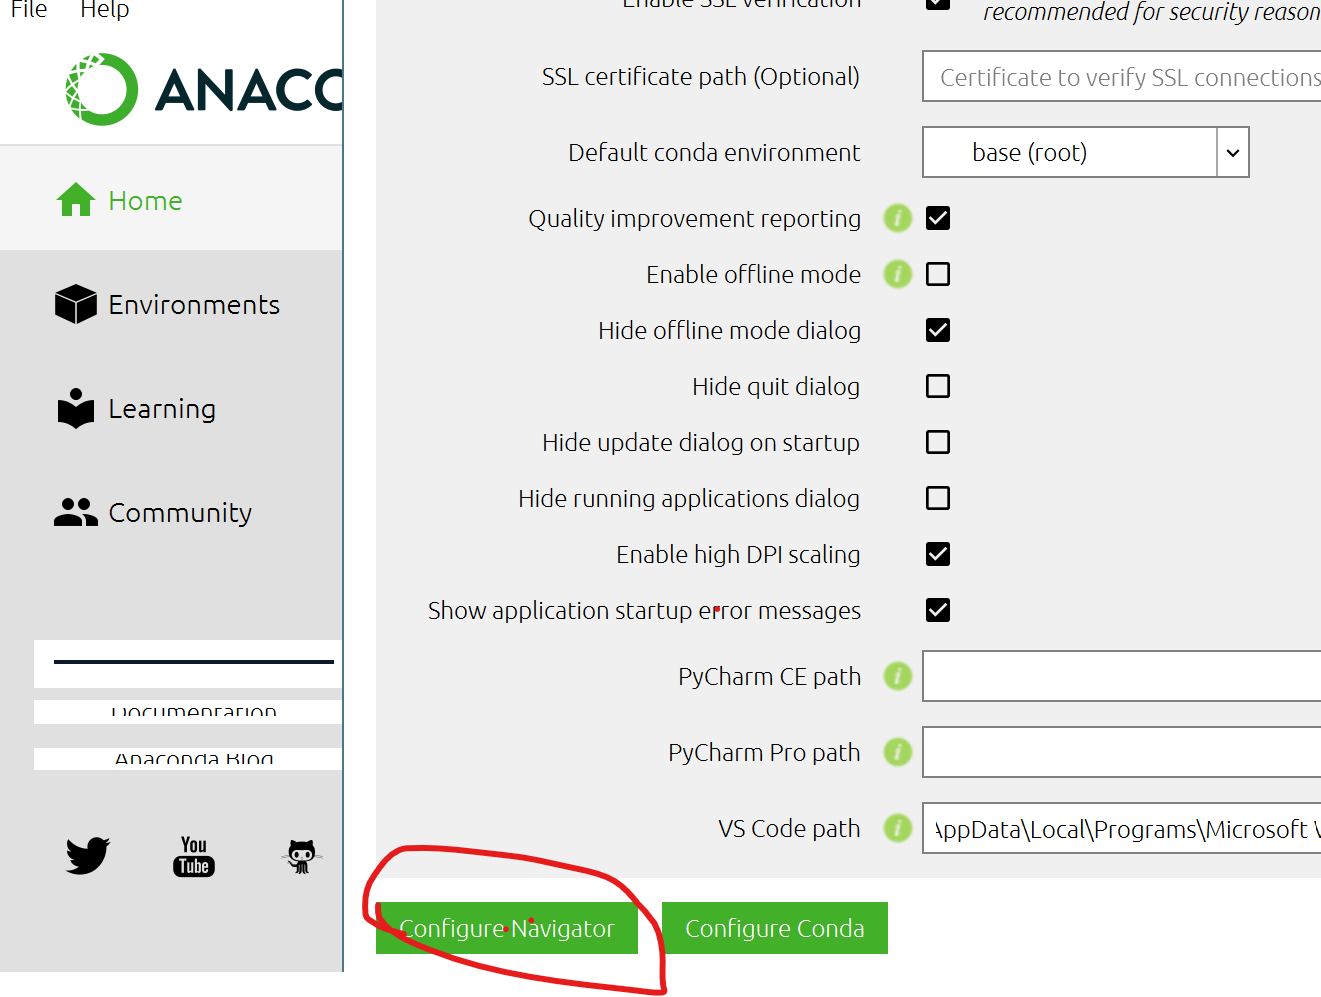Click info icon beside Enable offline mode
Image resolution: width=1321 pixels, height=997 pixels.
[898, 274]
